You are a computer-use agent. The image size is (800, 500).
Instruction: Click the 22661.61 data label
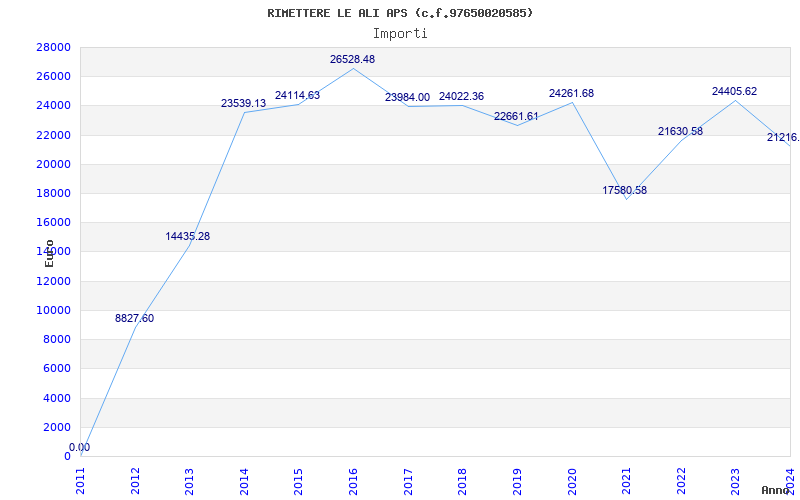(516, 116)
